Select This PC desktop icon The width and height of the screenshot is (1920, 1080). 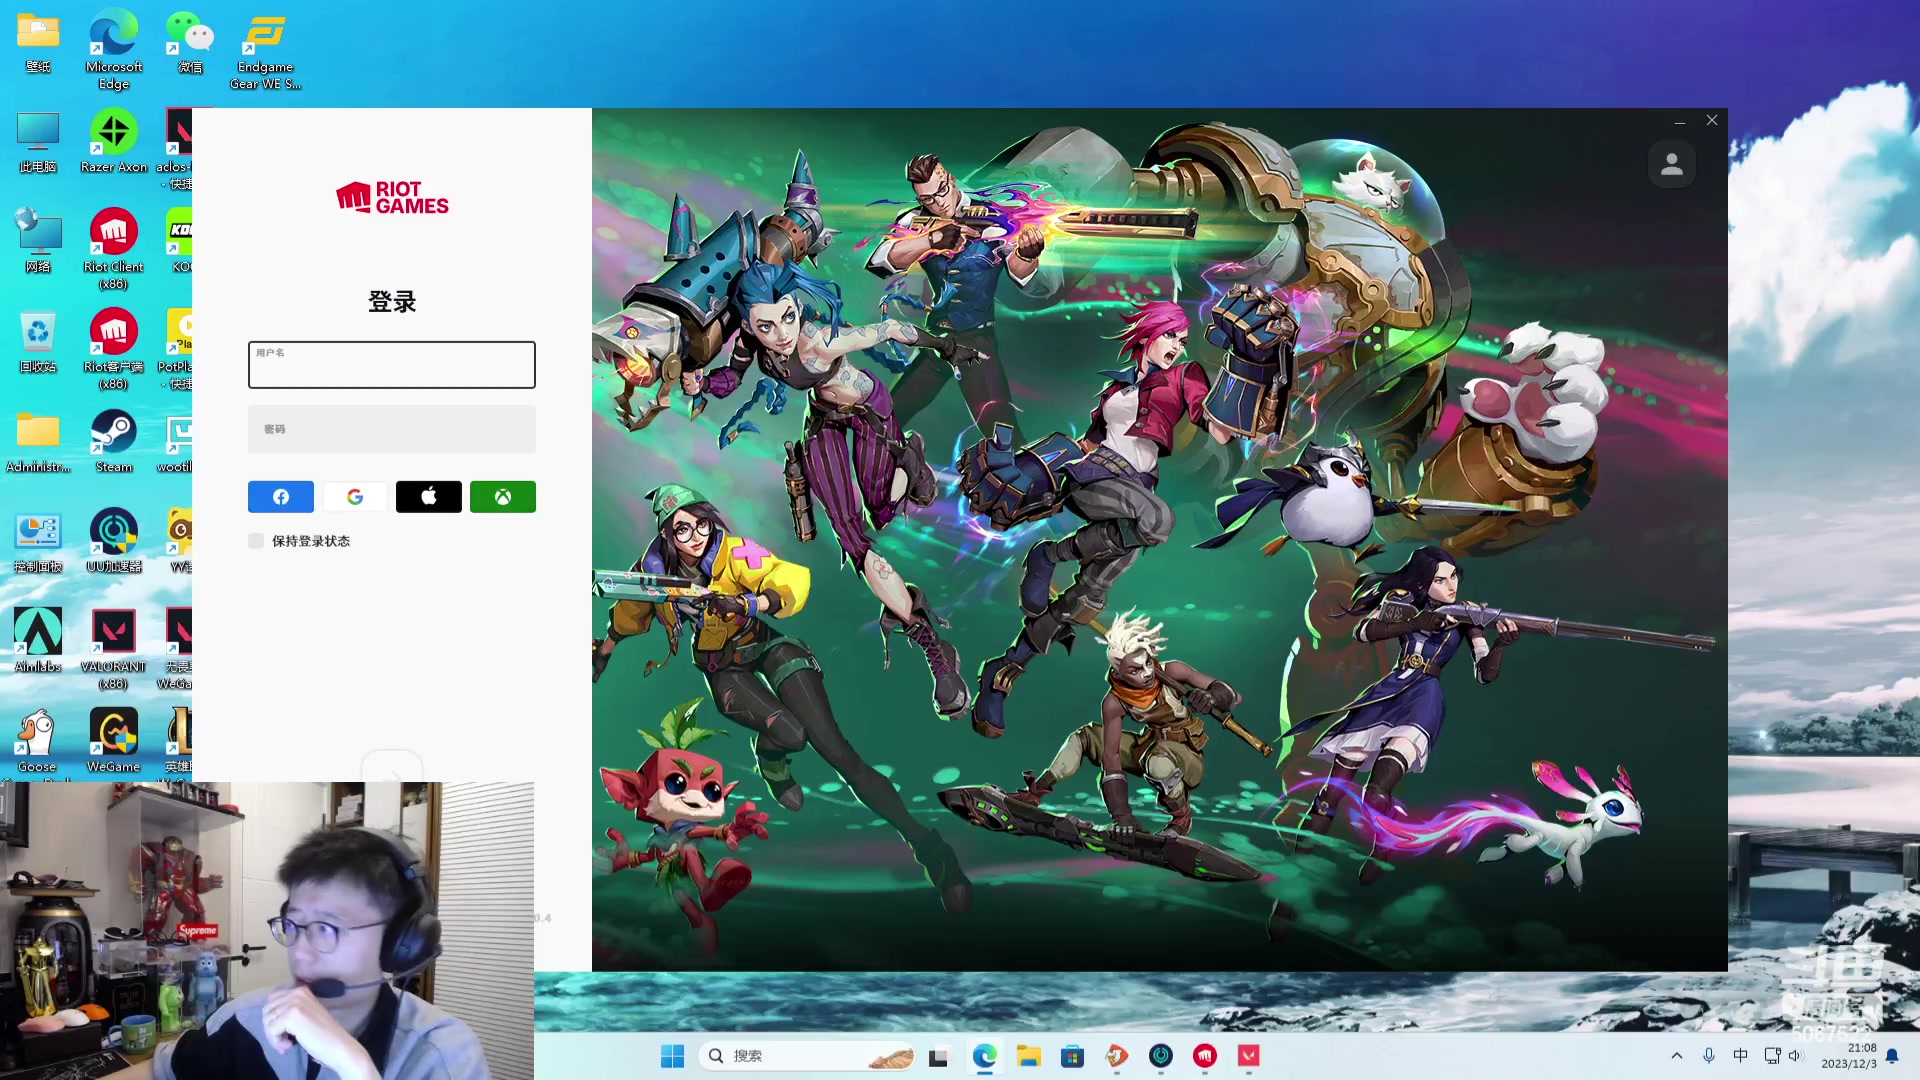pyautogui.click(x=38, y=142)
